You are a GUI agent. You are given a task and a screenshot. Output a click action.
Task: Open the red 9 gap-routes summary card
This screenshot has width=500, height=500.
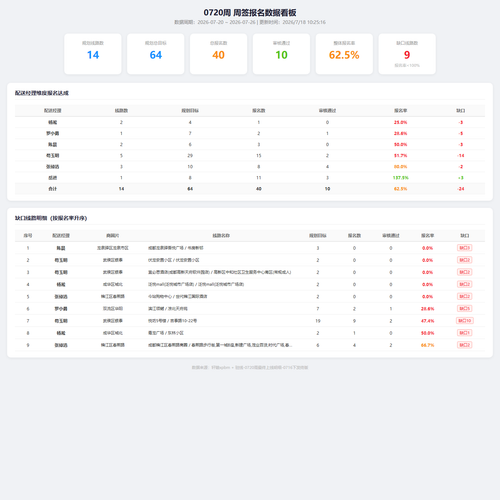[407, 54]
